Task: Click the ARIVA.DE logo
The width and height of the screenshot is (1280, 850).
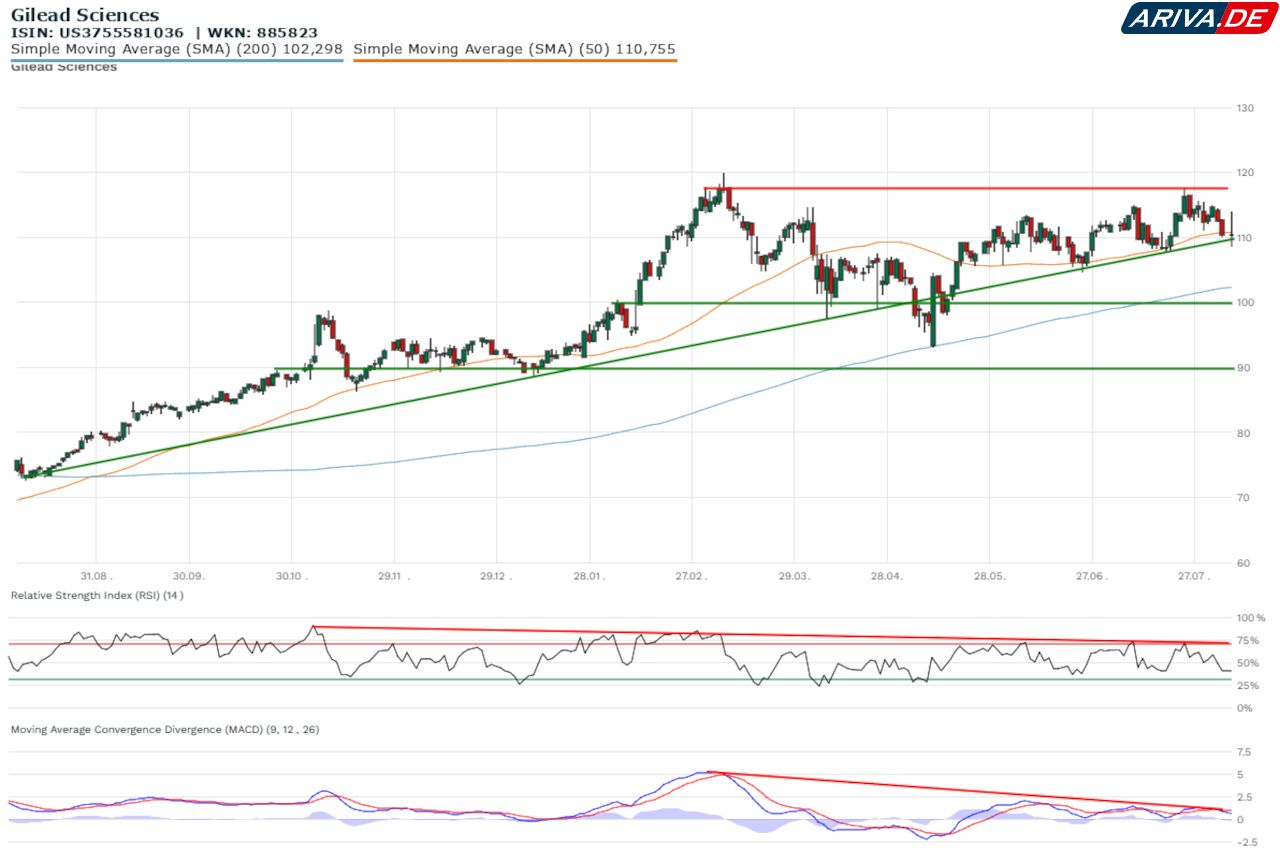Action: pyautogui.click(x=1198, y=18)
